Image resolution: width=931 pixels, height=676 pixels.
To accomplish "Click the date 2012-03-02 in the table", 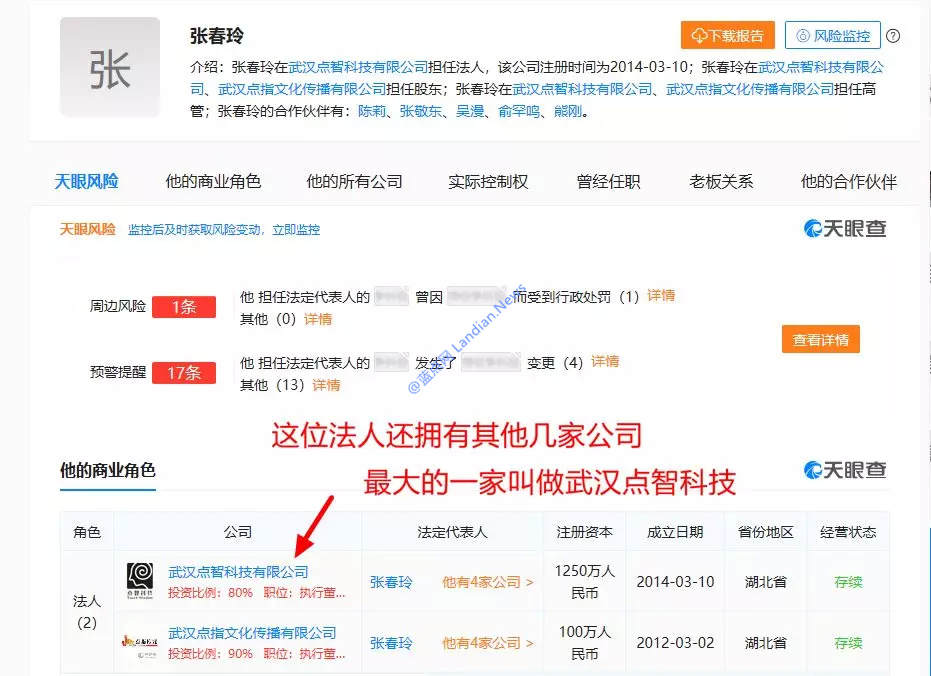I will pos(675,643).
